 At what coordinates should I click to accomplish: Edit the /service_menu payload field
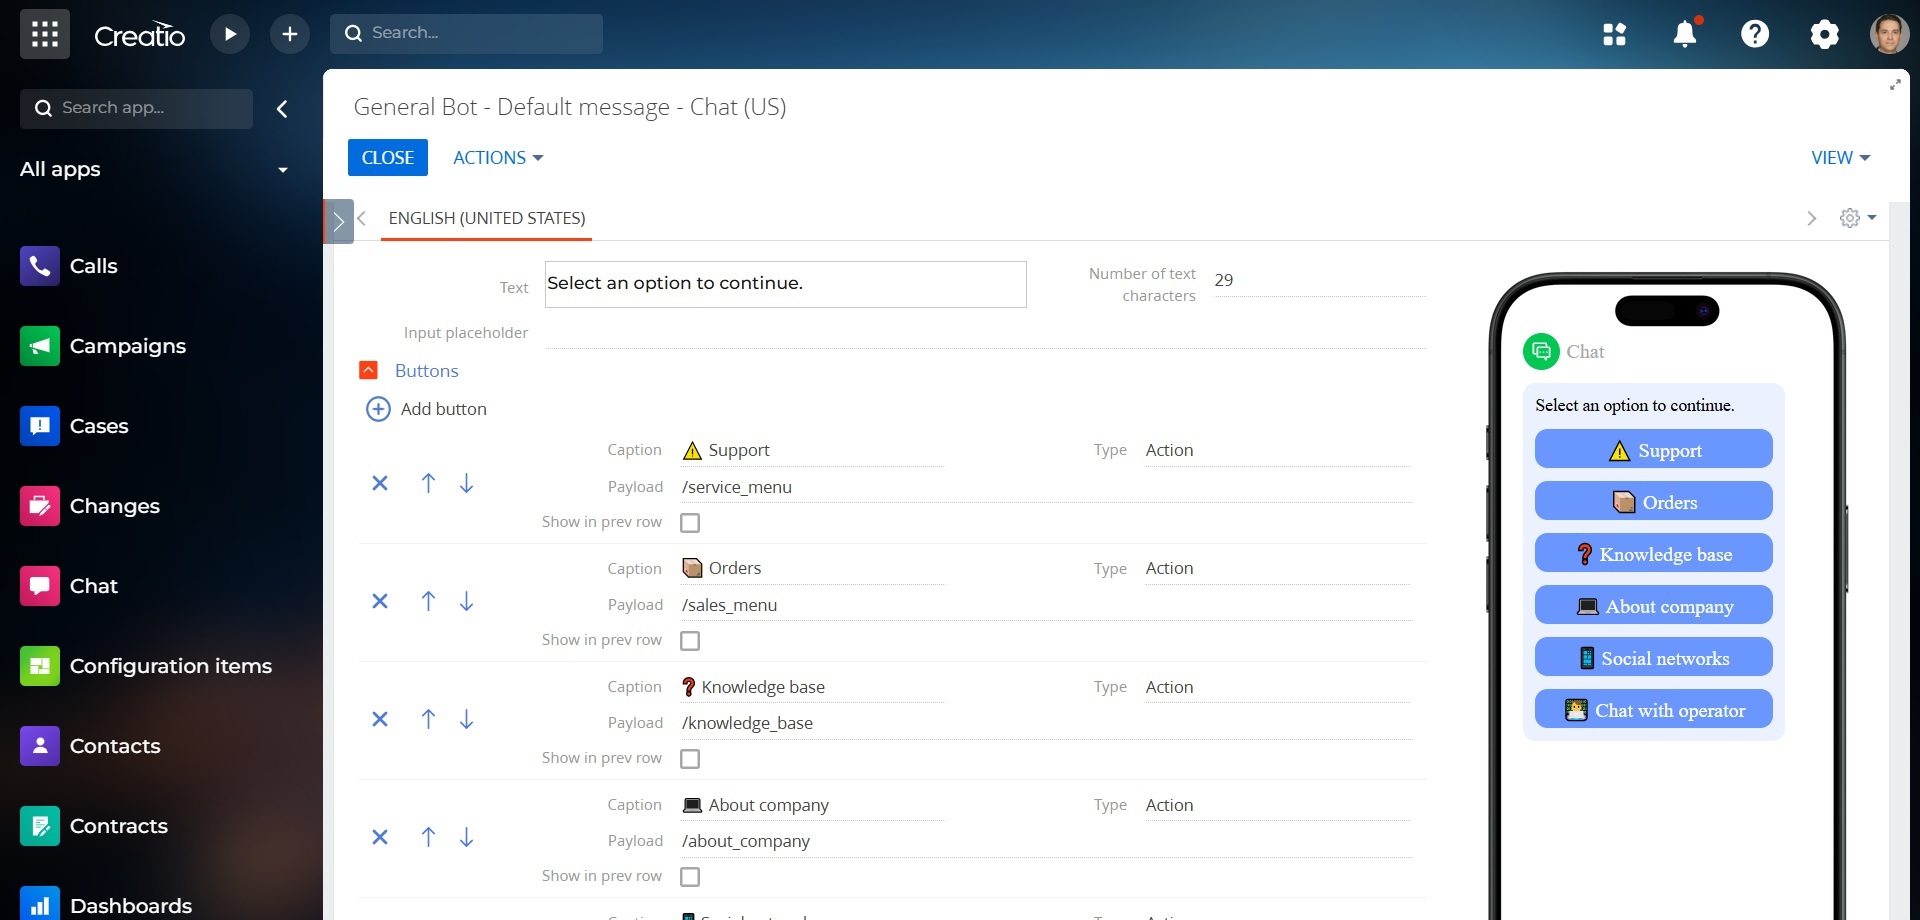[x=1046, y=488]
